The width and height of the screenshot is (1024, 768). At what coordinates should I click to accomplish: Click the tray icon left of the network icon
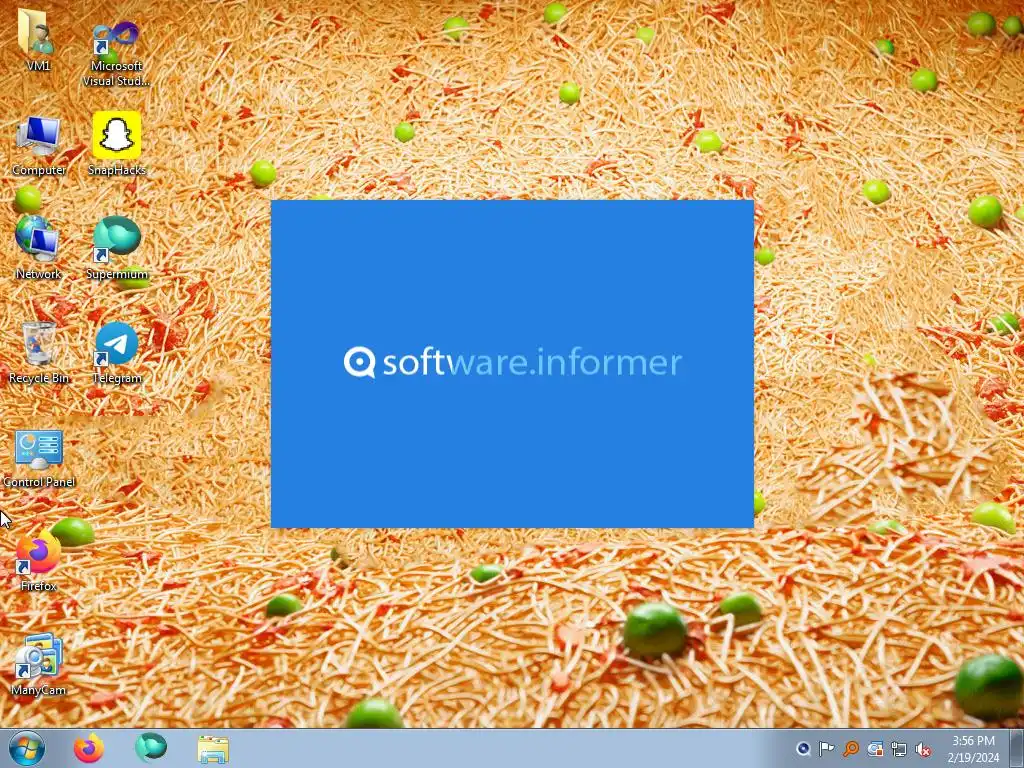tap(875, 749)
